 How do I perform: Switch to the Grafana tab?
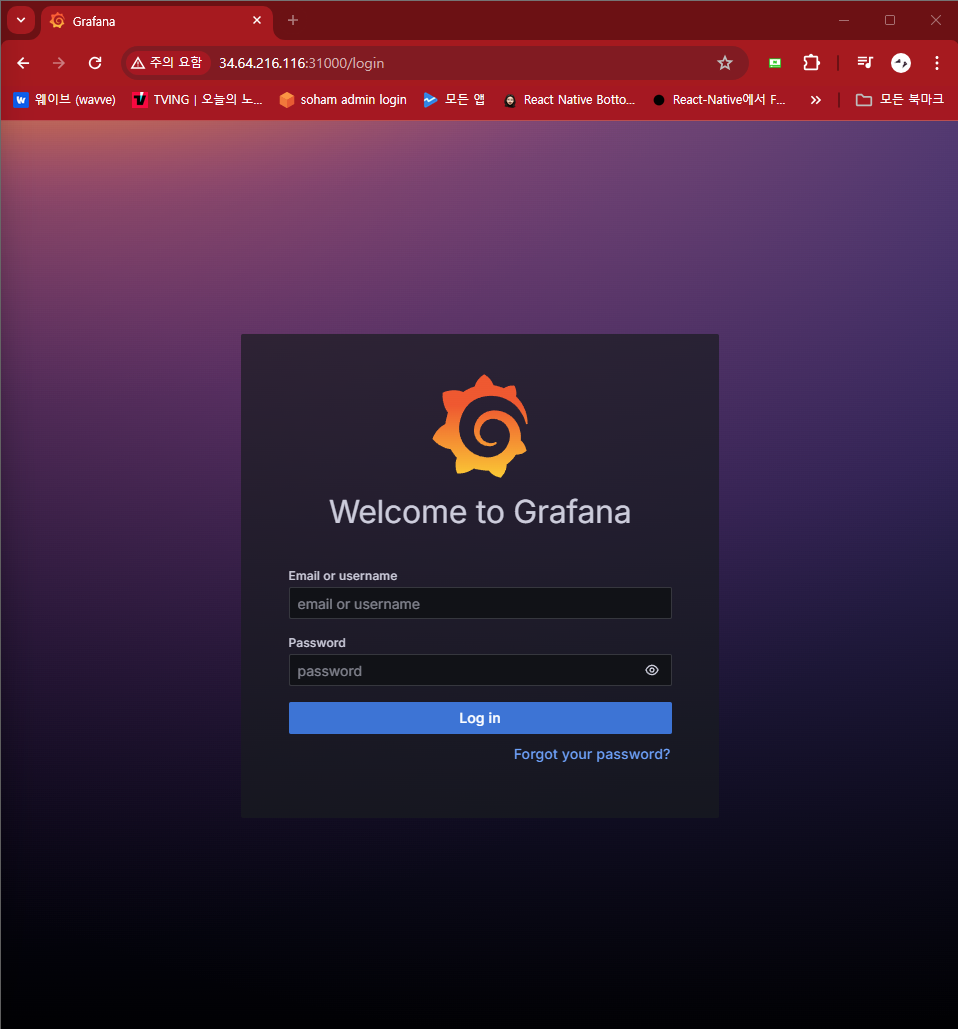coord(156,21)
